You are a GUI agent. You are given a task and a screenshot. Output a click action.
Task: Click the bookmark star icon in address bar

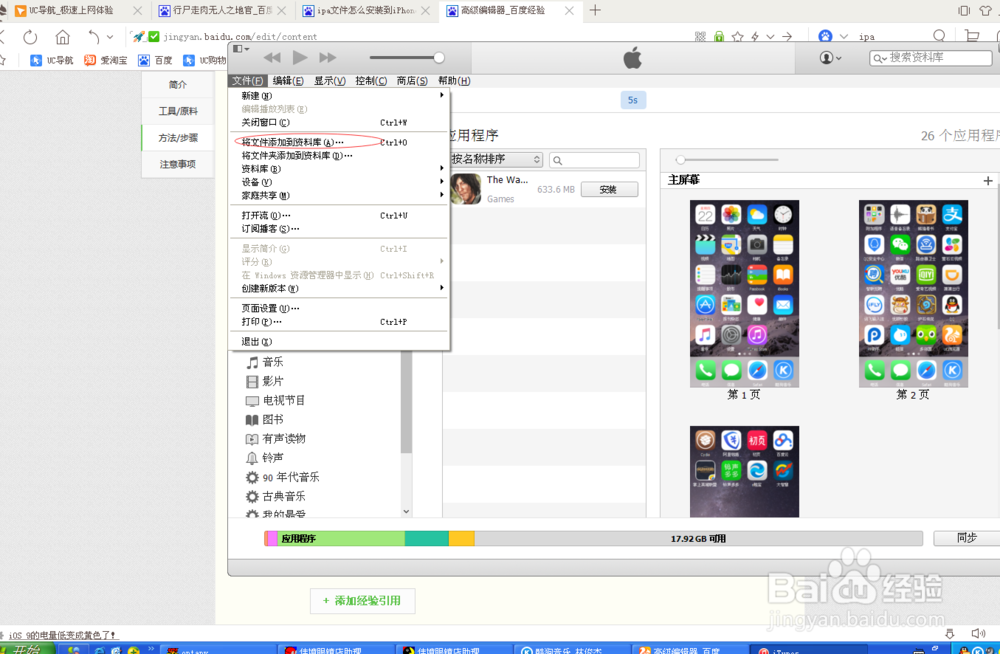(738, 37)
